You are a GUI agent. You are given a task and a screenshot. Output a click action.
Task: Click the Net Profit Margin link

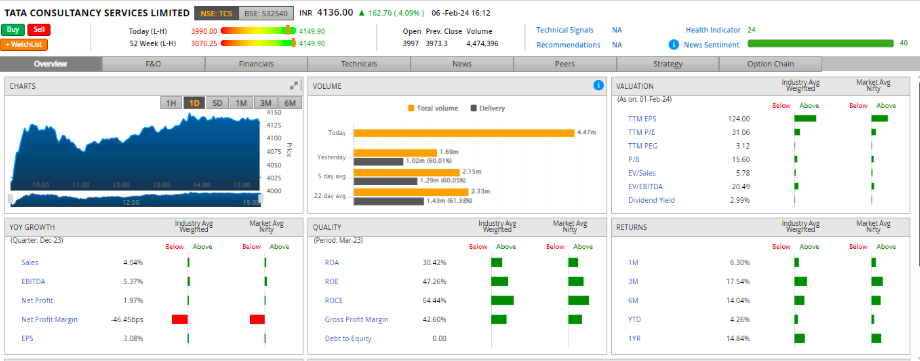[49, 319]
